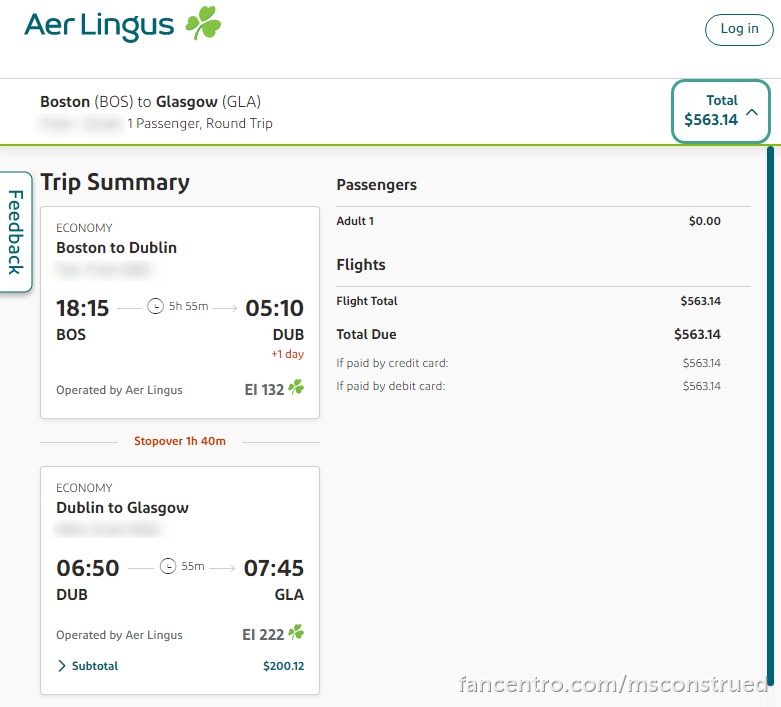781x707 pixels.
Task: Click the 'If paid by credit card' line
Action: 528,363
